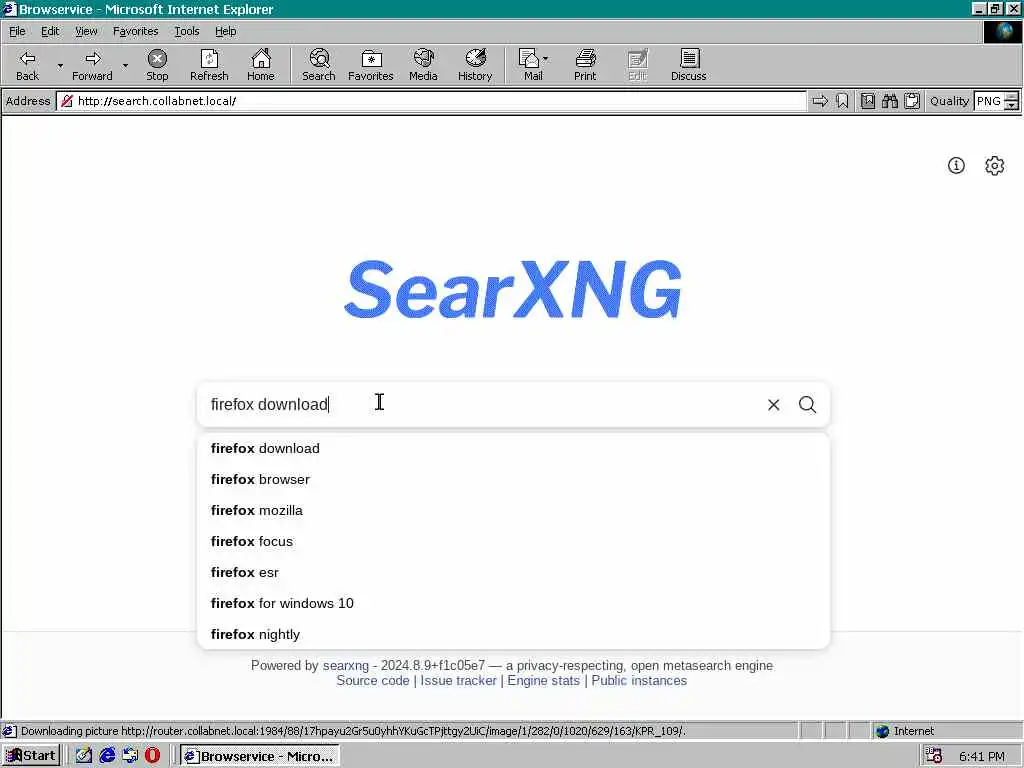Image resolution: width=1024 pixels, height=768 pixels.
Task: Click the Browservice taskbar button
Action: coord(260,756)
